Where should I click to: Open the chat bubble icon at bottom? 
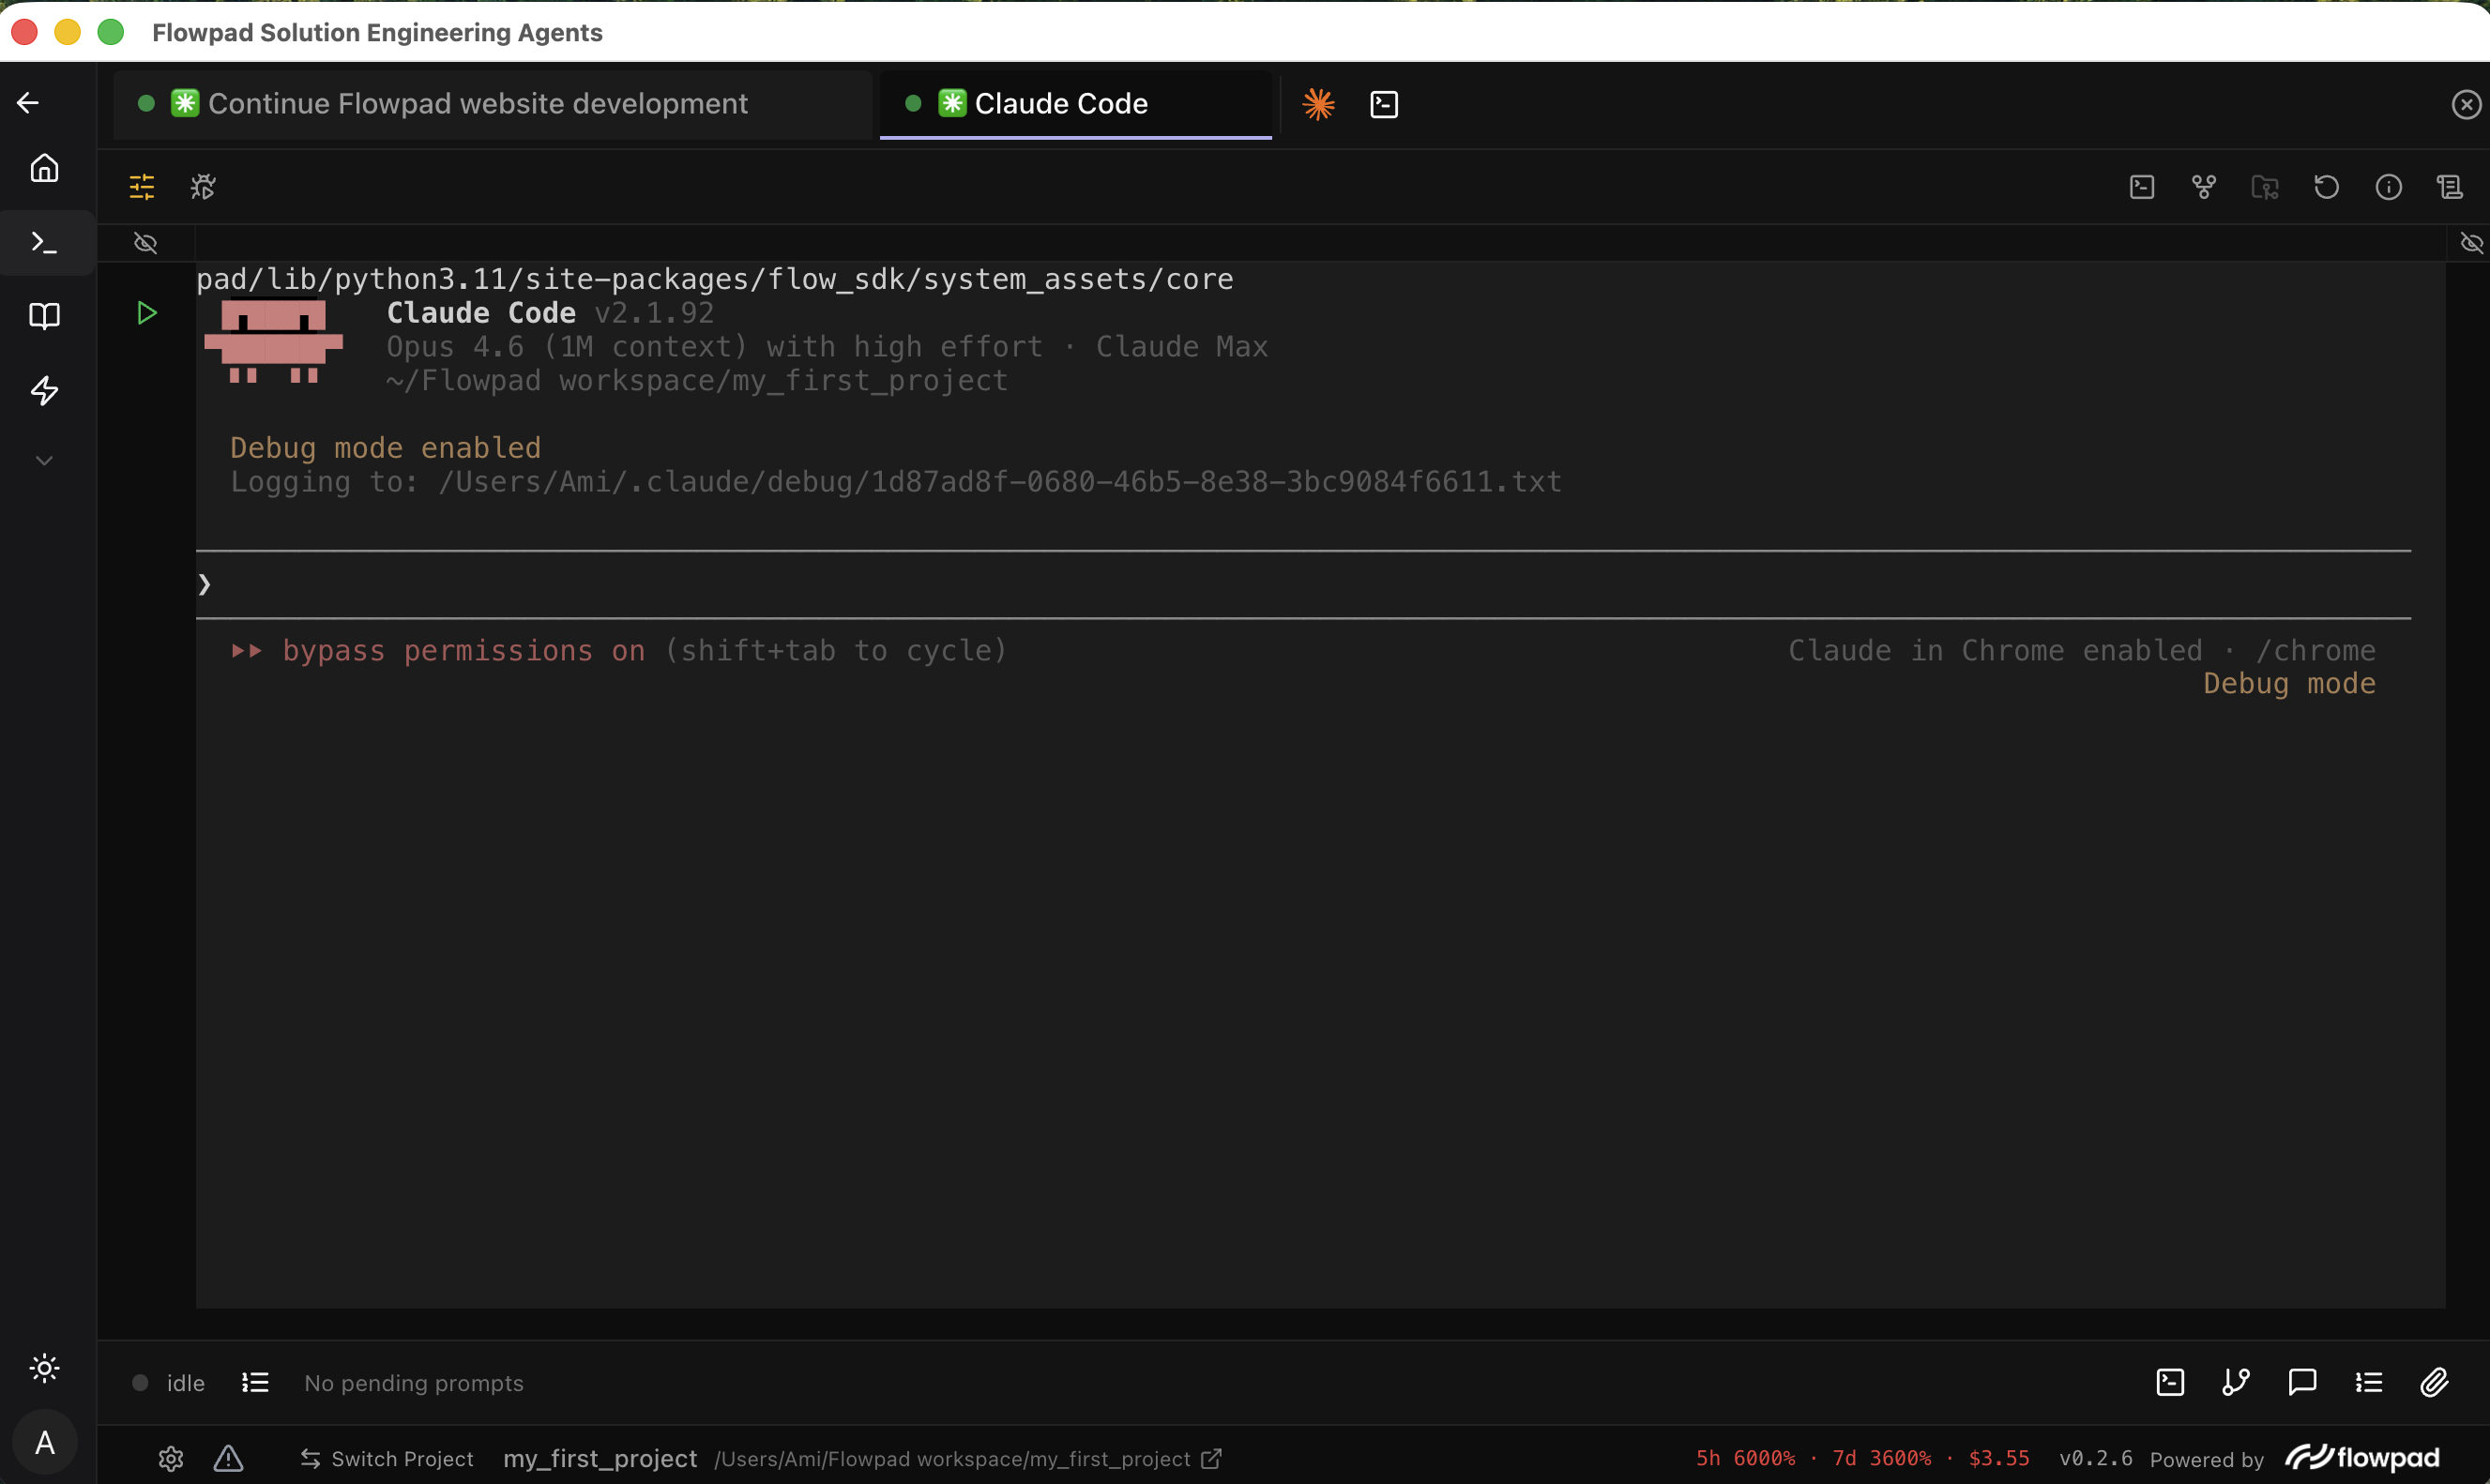(2302, 1382)
